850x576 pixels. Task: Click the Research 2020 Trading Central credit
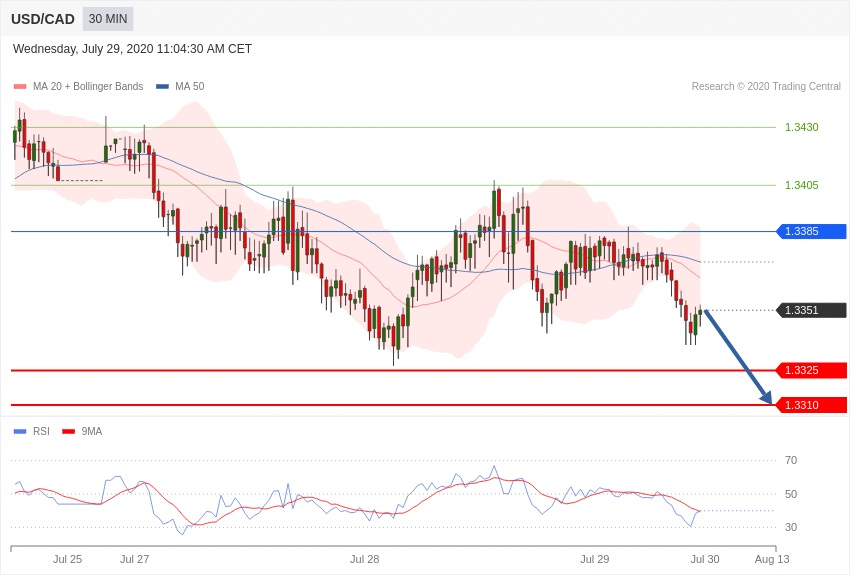[766, 87]
